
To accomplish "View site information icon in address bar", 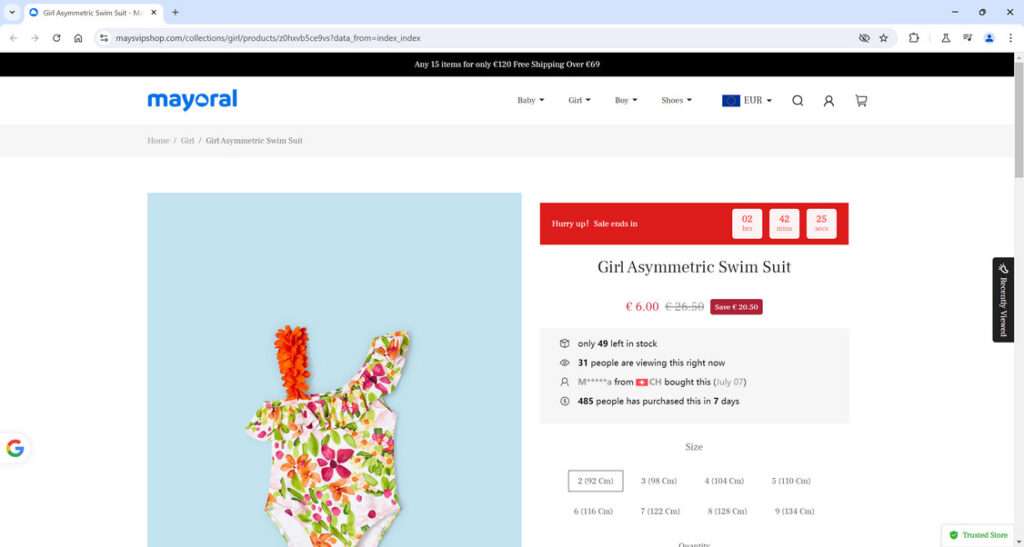I will (104, 38).
